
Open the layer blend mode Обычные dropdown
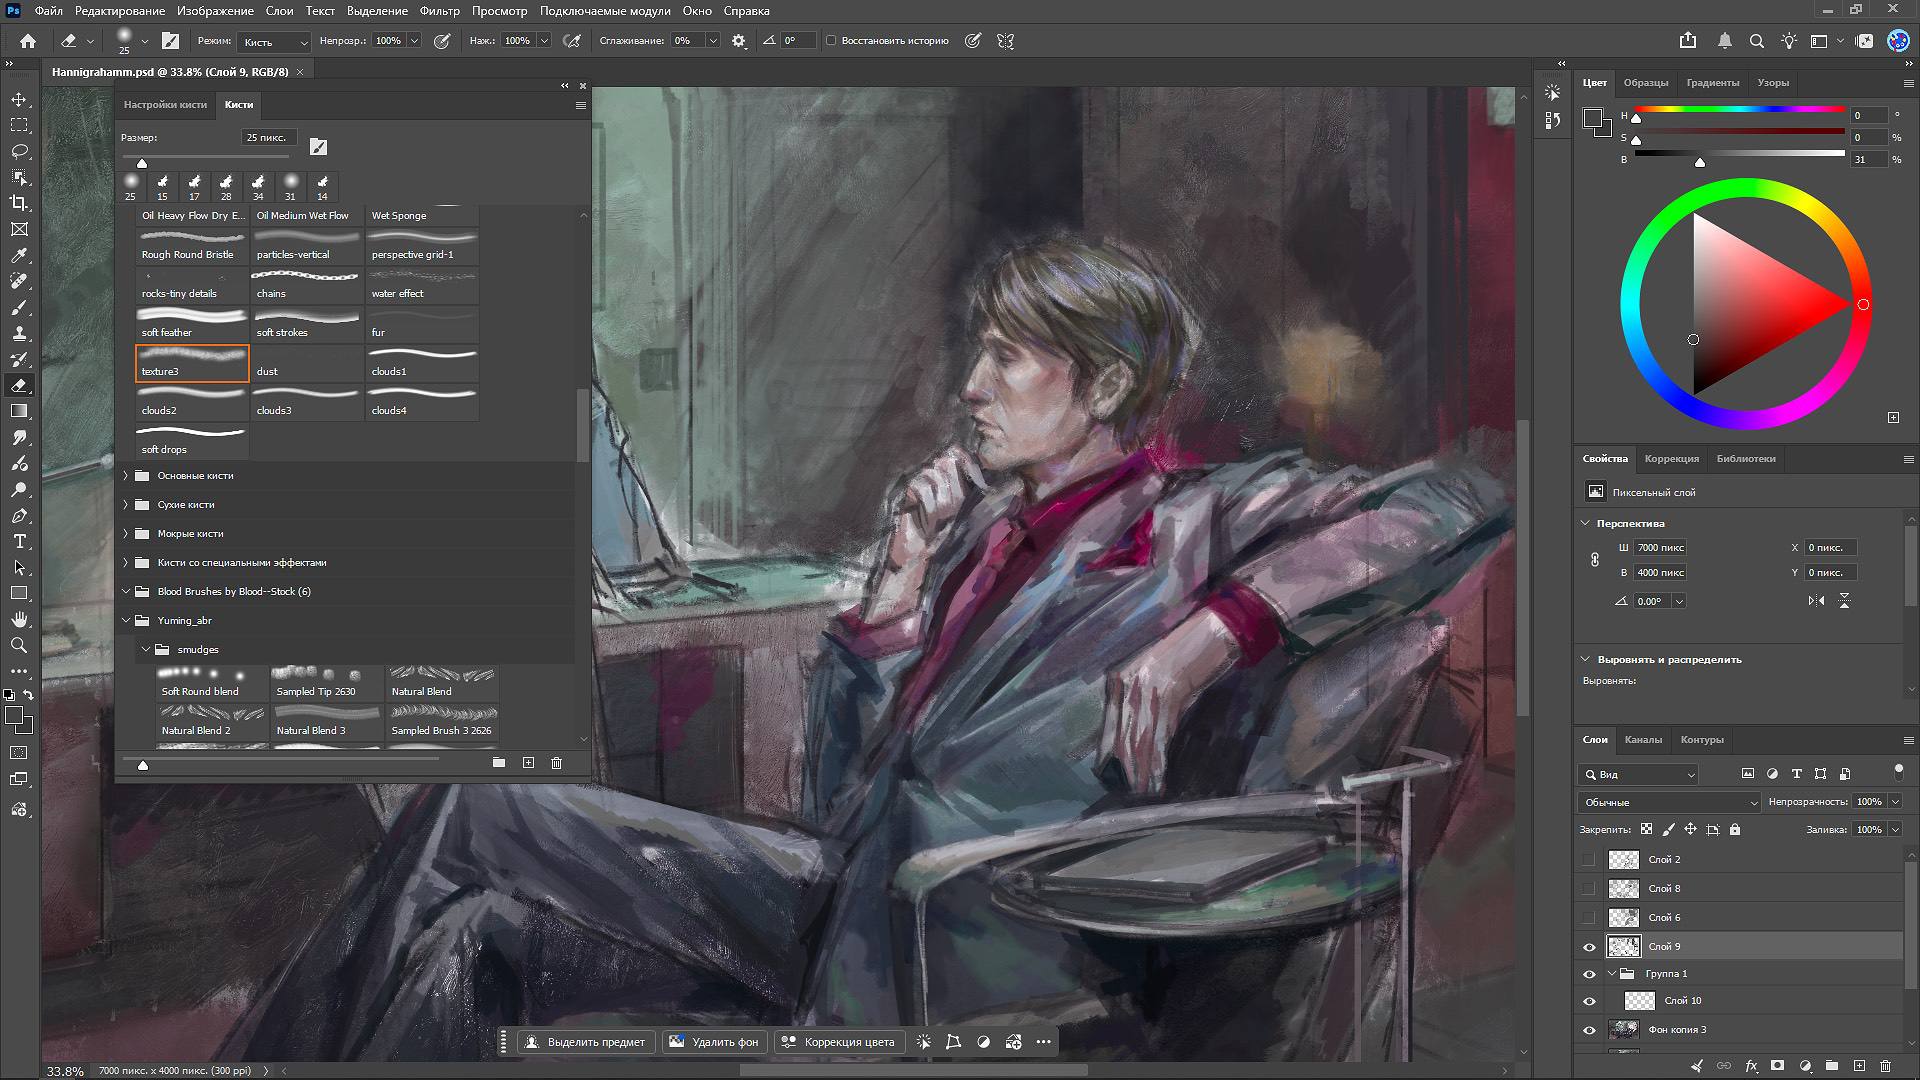[x=1669, y=802]
